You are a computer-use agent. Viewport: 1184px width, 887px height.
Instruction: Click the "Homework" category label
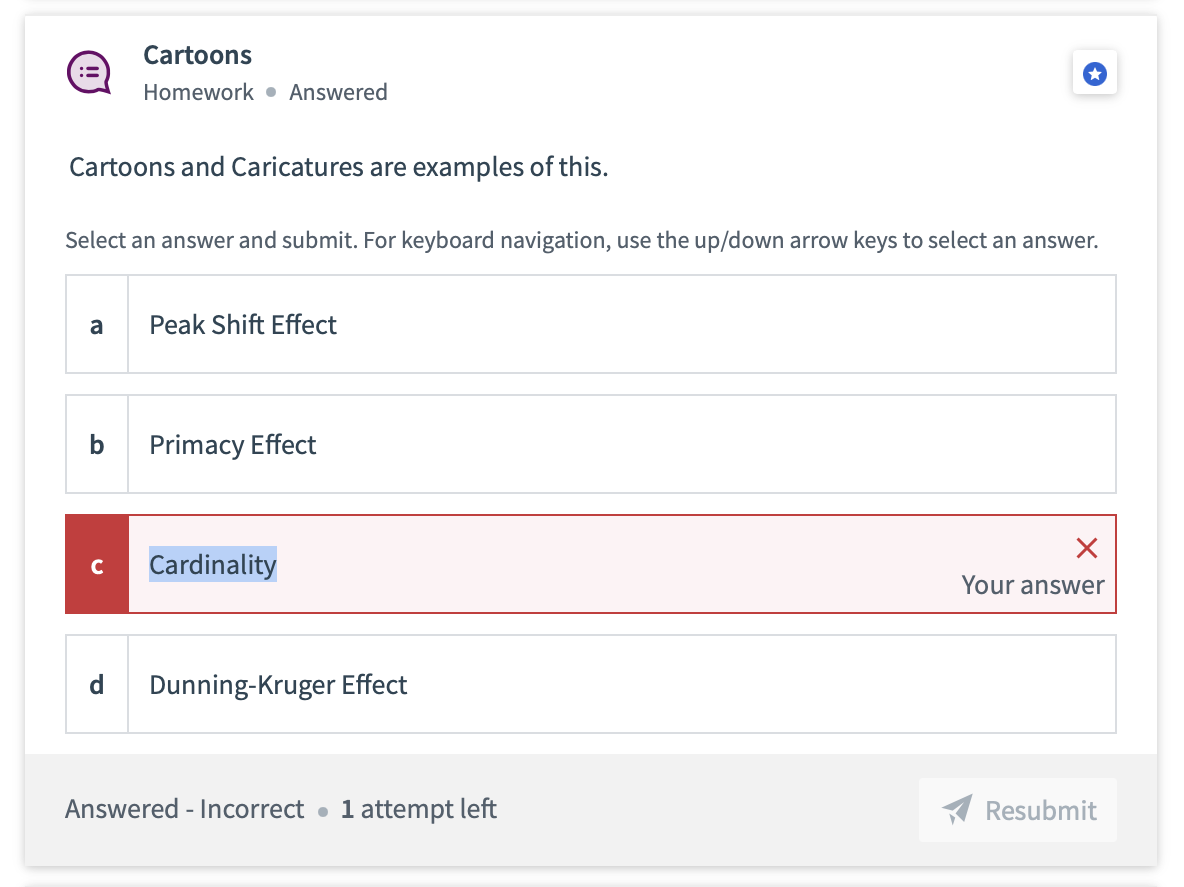(198, 92)
